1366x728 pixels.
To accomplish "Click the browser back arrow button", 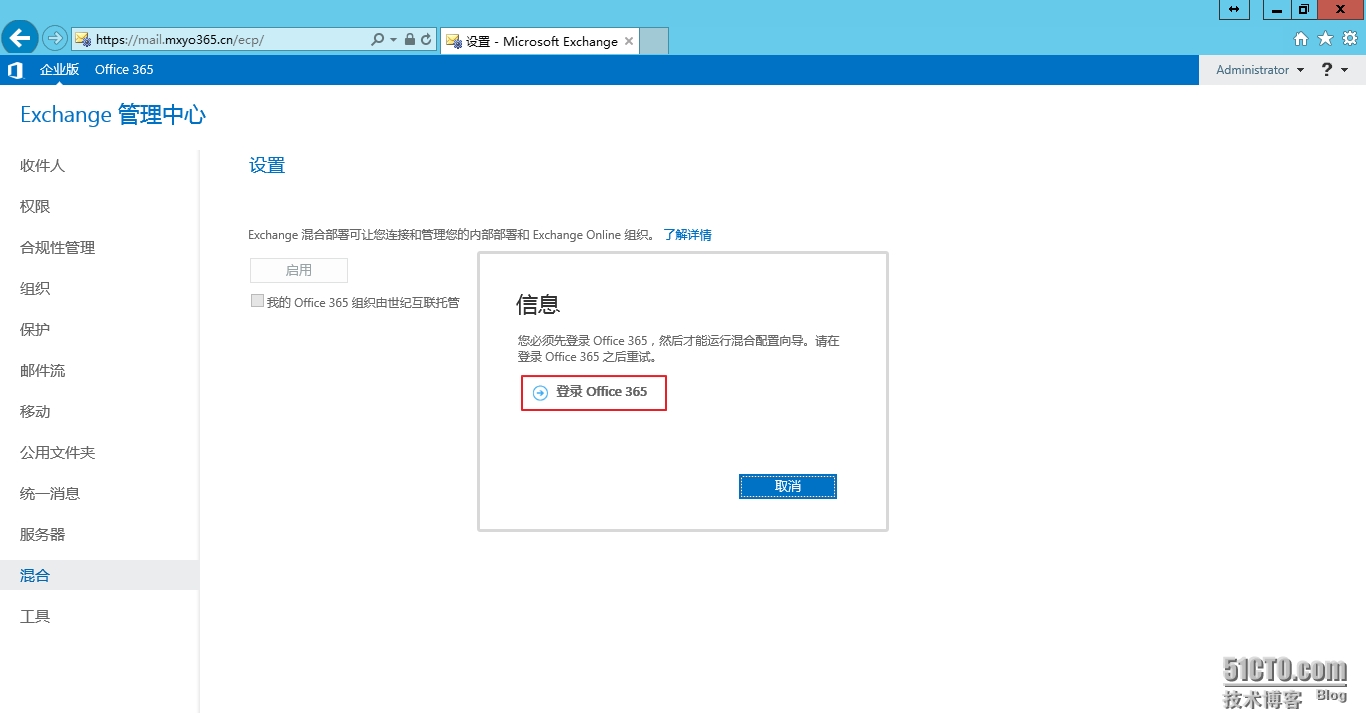I will 20,39.
